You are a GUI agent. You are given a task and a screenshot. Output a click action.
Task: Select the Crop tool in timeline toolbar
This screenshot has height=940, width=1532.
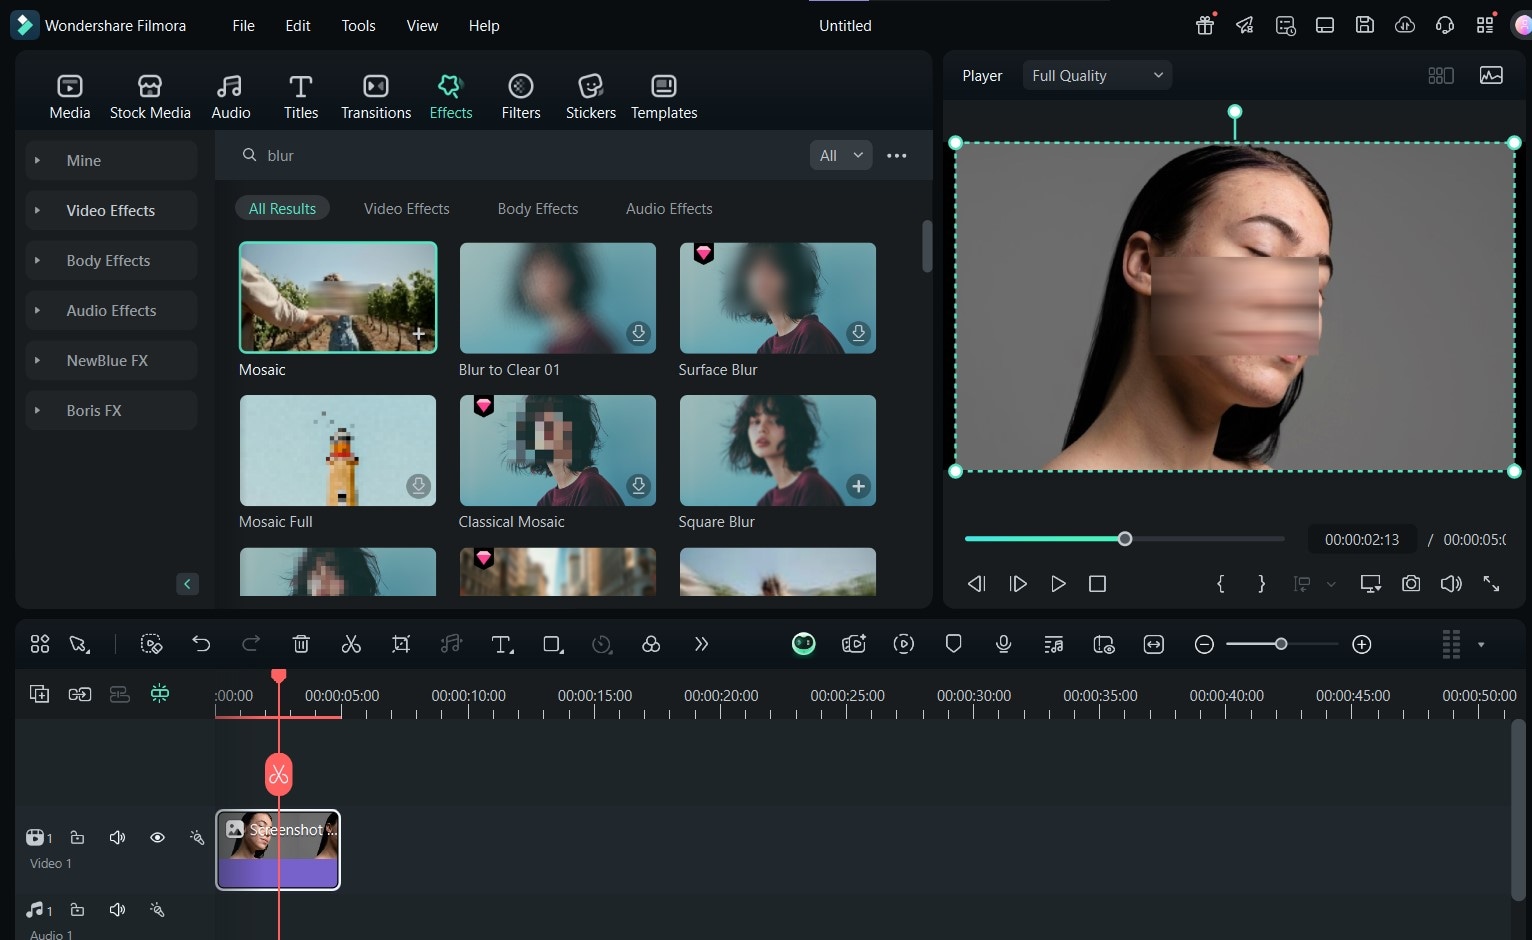[401, 644]
